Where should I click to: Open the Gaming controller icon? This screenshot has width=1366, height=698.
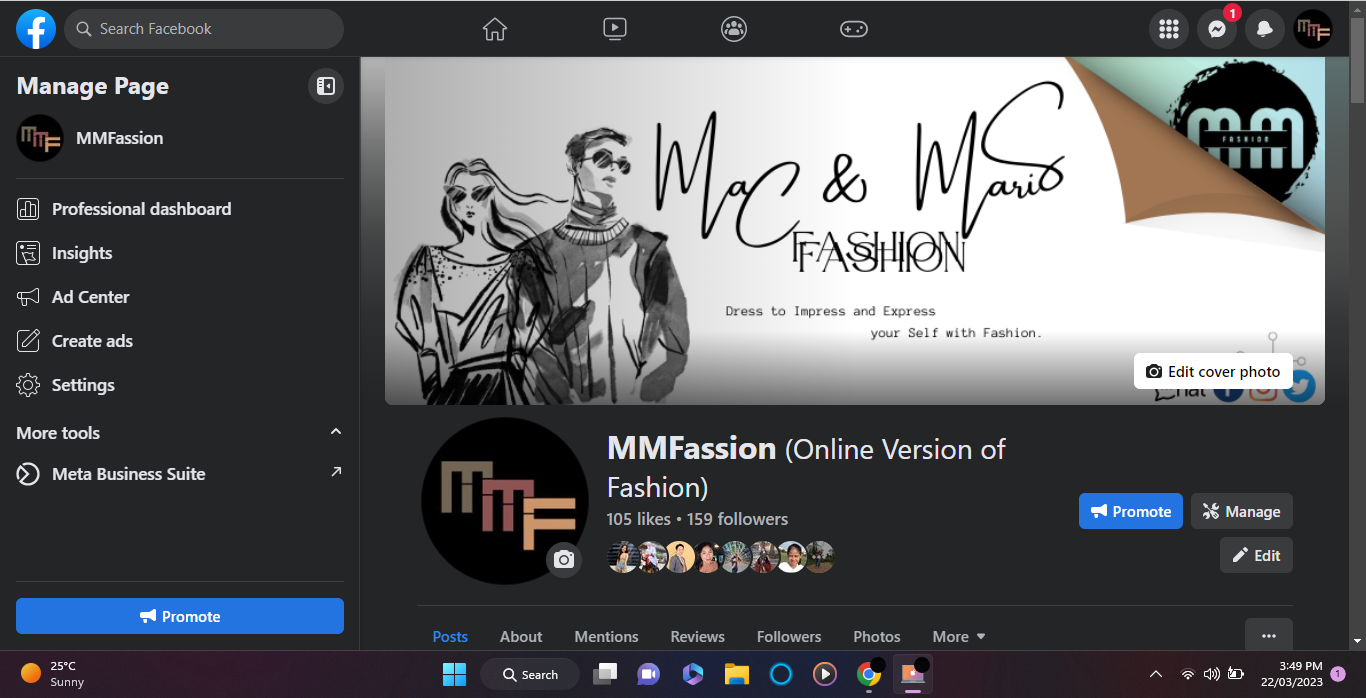tap(853, 29)
